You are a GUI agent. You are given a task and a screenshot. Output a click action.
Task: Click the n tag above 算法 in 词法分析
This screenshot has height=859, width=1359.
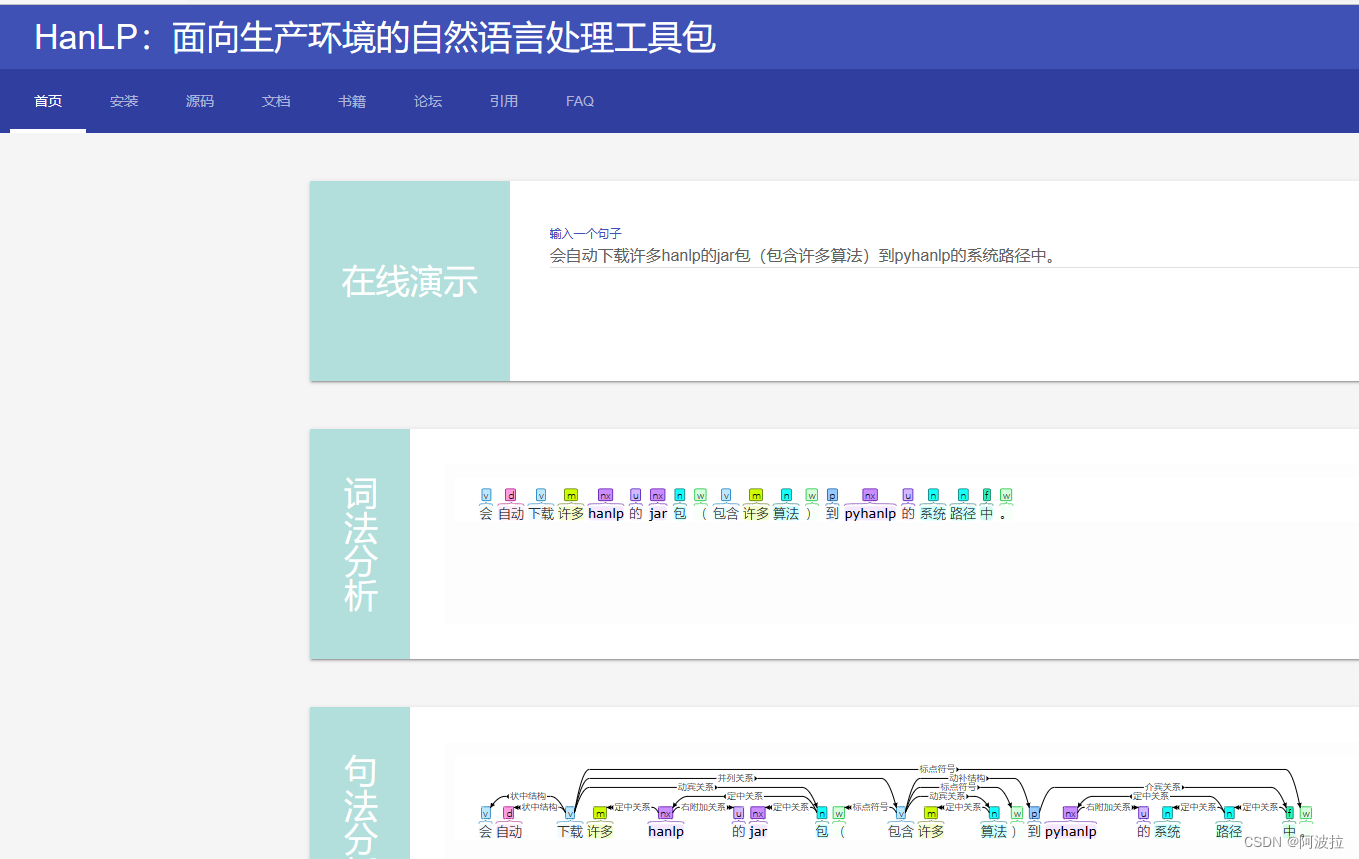(x=786, y=495)
